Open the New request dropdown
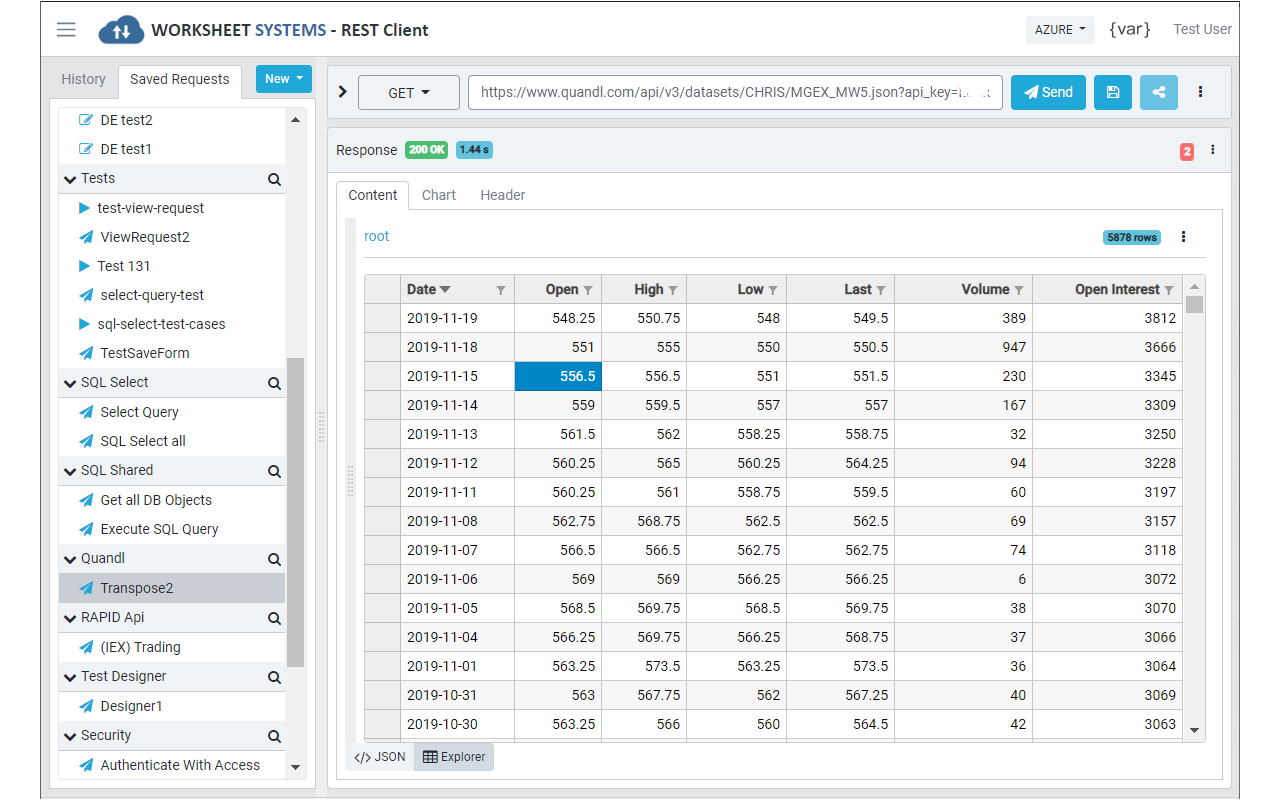The width and height of the screenshot is (1280, 800). 284,79
